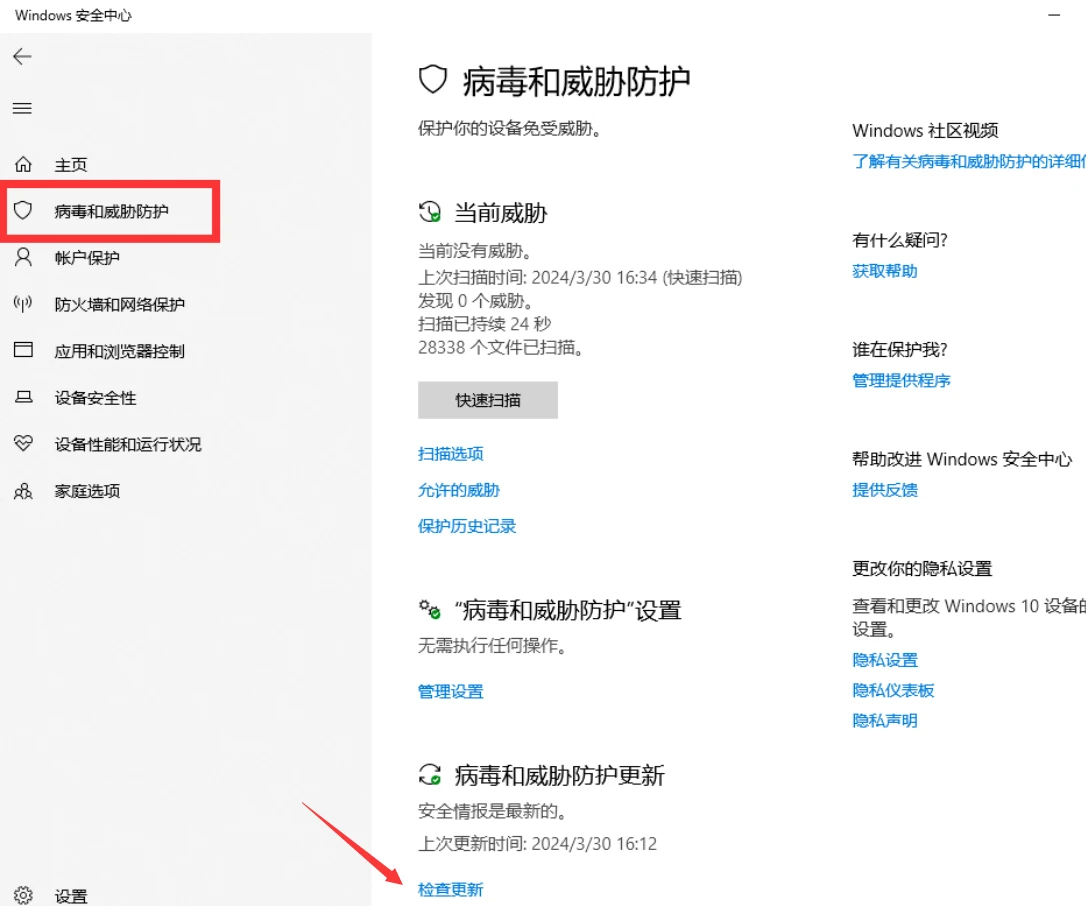This screenshot has height=906, width=1086.
Task: Click 管理设置 link
Action: point(451,691)
